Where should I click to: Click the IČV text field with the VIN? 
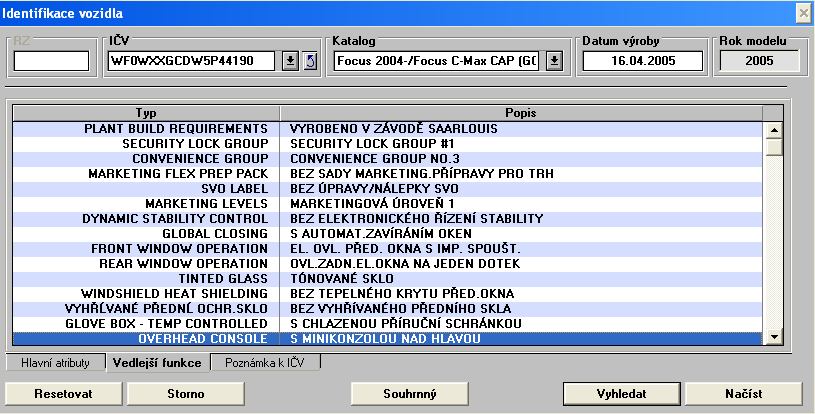click(x=191, y=61)
